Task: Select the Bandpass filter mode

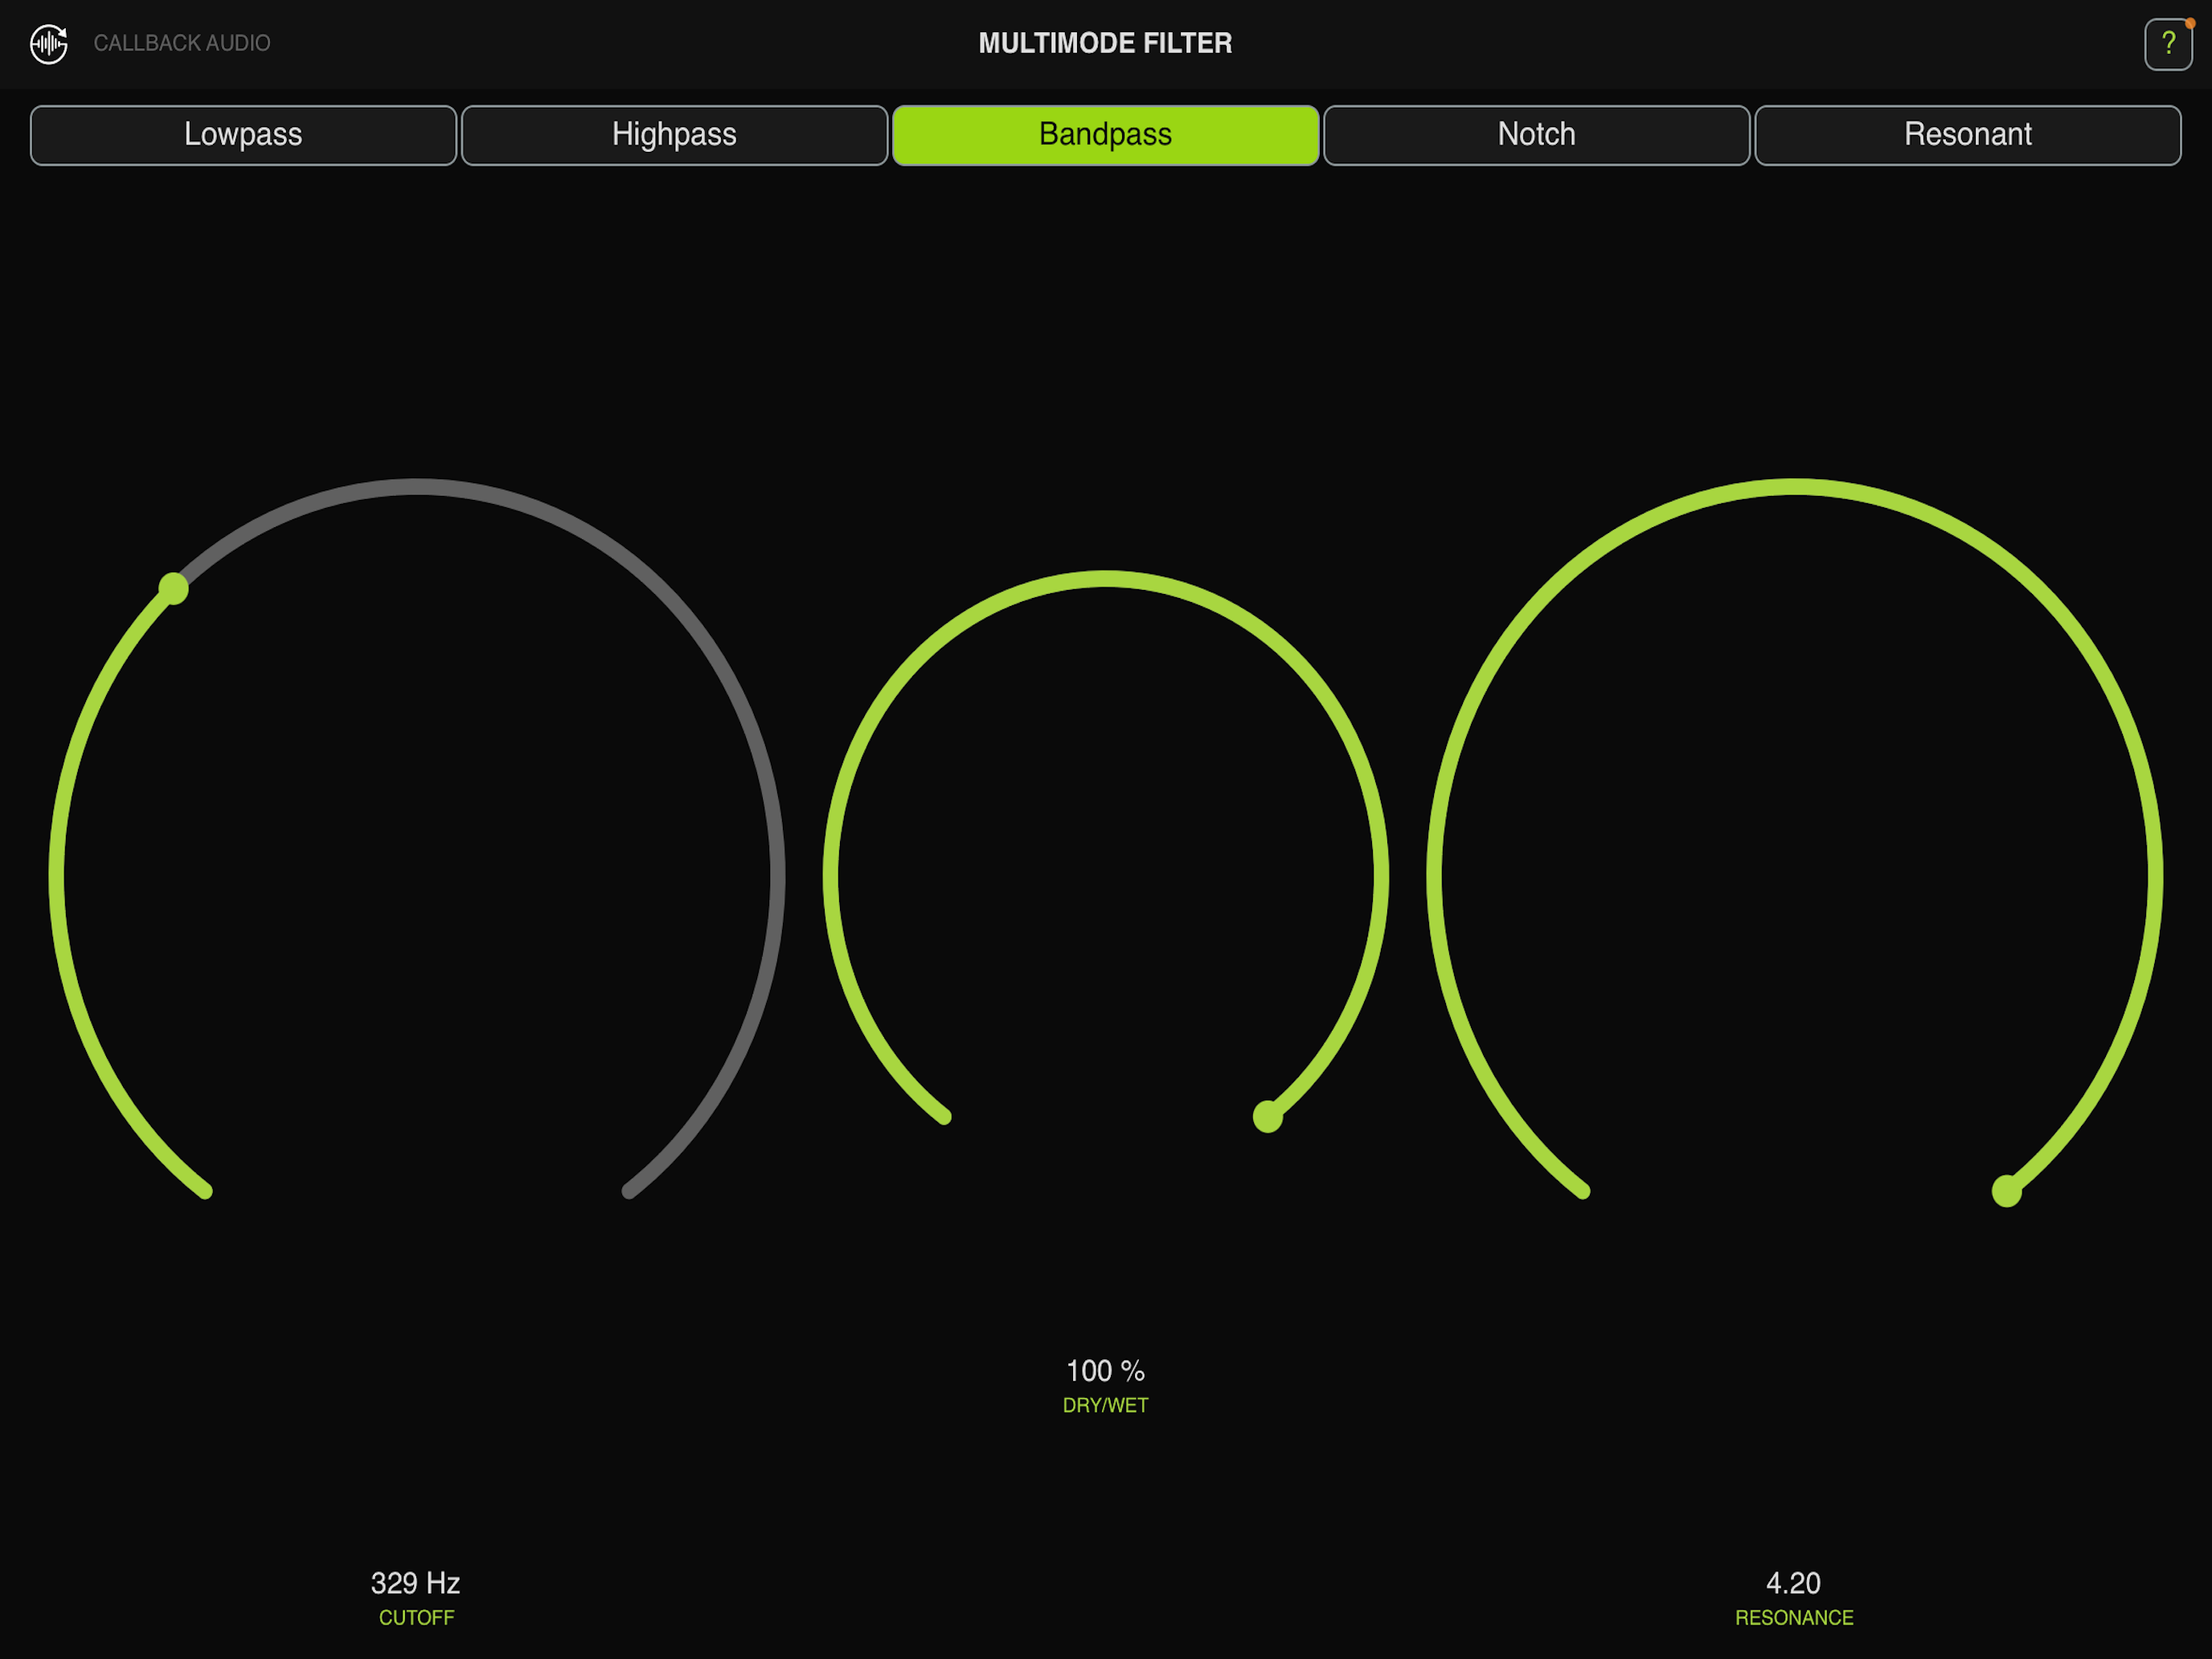Action: (1105, 135)
